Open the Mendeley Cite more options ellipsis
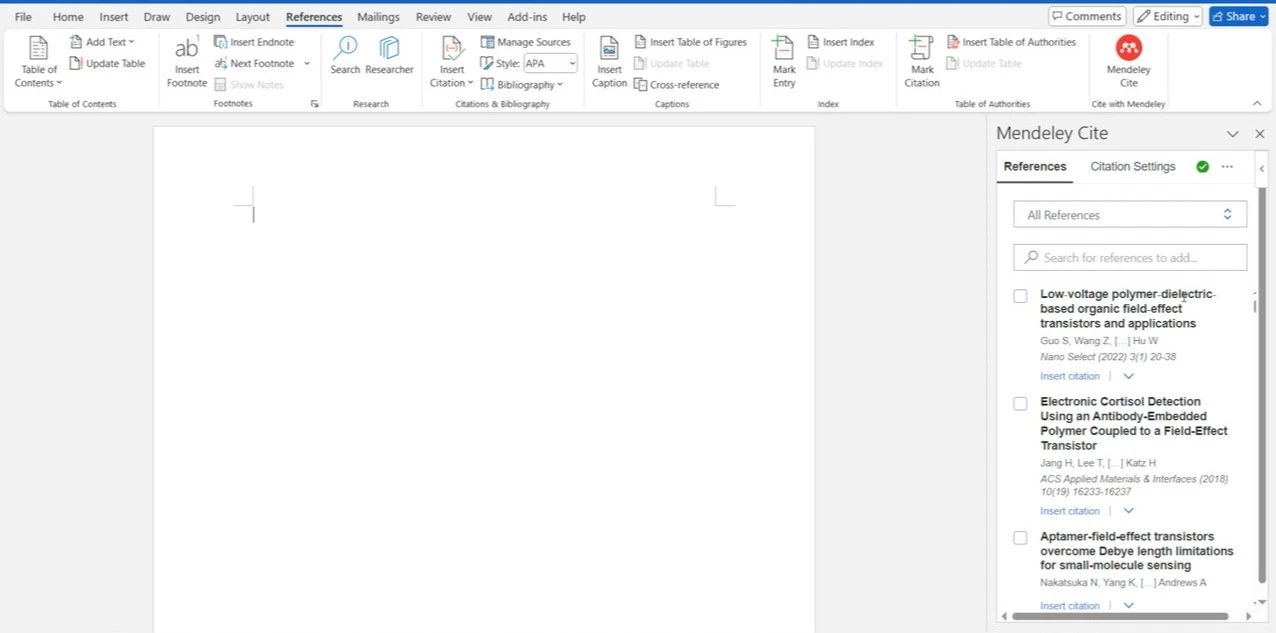This screenshot has width=1276, height=633. [x=1227, y=167]
